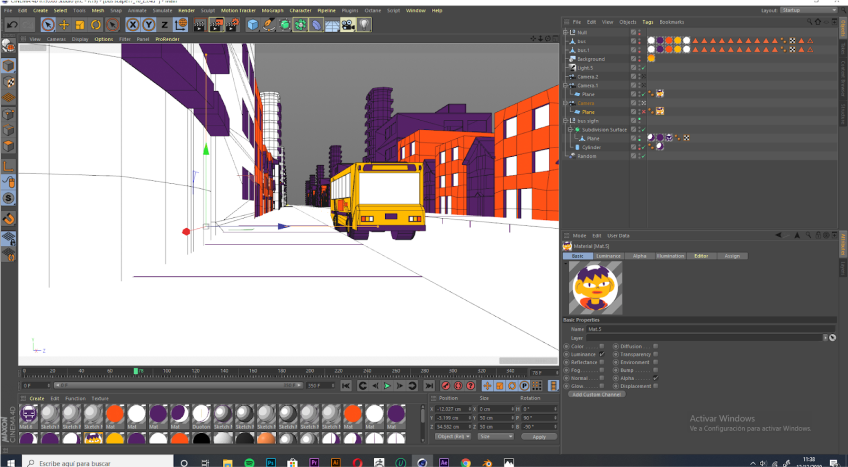The image size is (848, 467).
Task: Click the Undo arrow icon
Action: pos(13,24)
